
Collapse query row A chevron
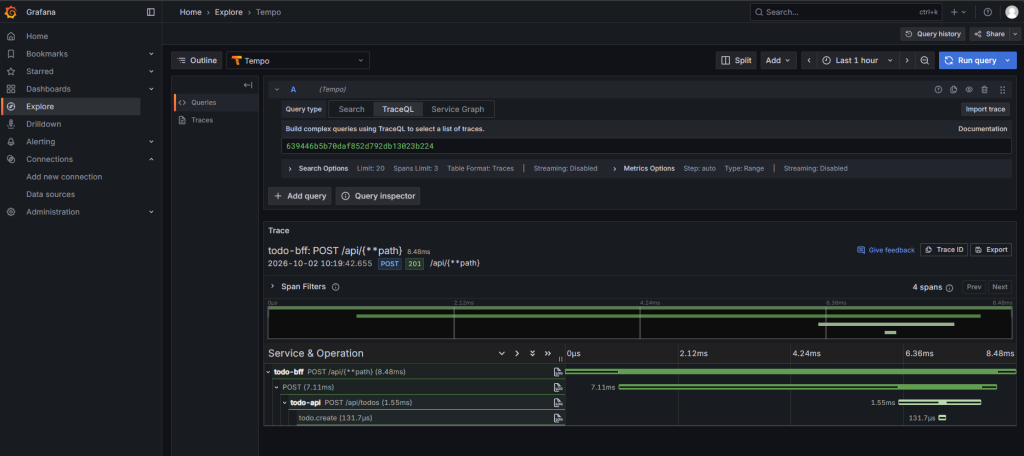tap(277, 90)
